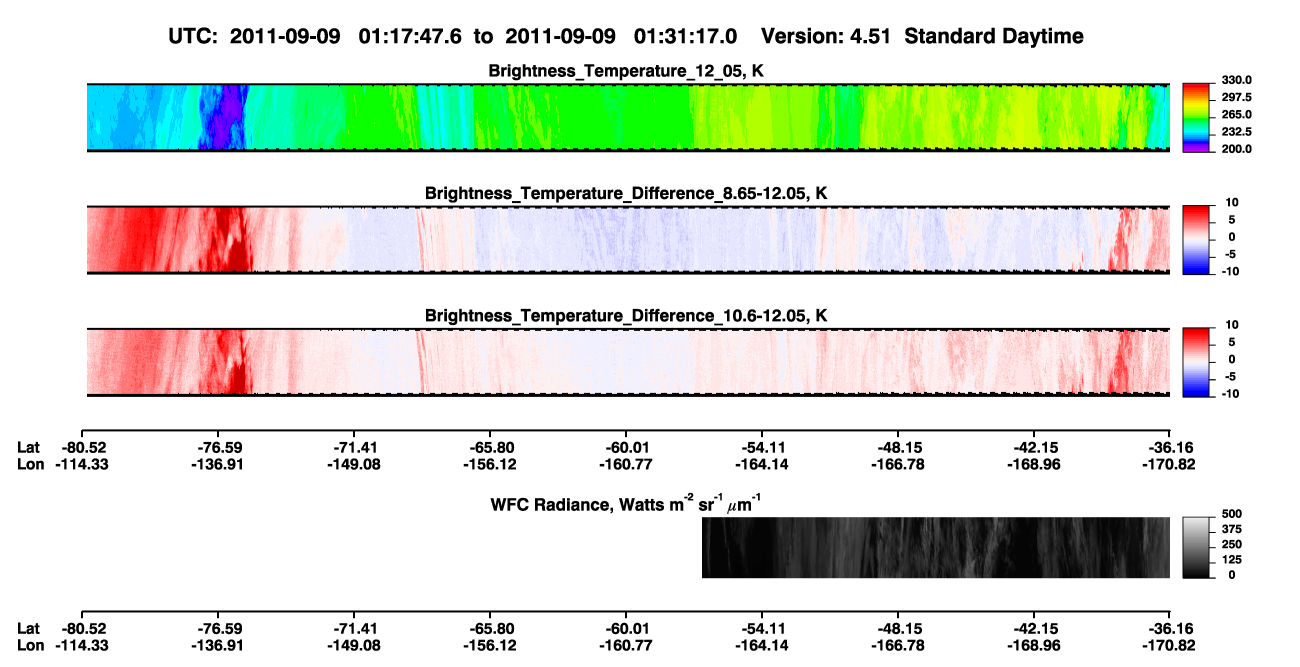
Task: Click the 125 tick on the WFC color bar
Action: [x=1233, y=559]
